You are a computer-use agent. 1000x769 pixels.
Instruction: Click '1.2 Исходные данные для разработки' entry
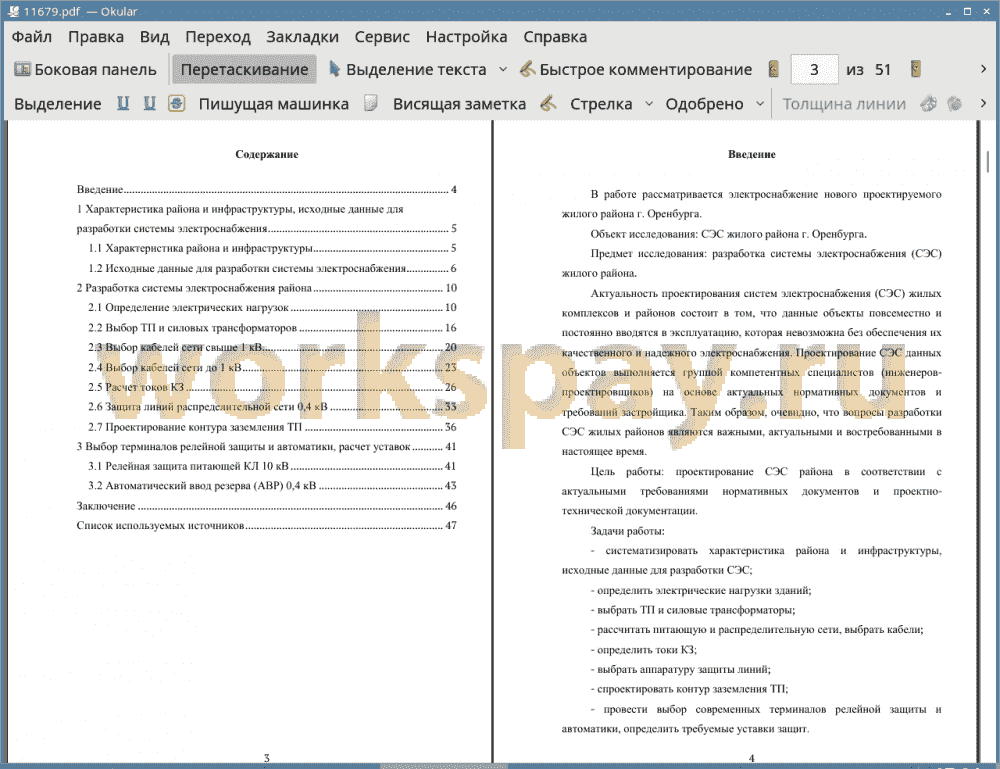272,268
